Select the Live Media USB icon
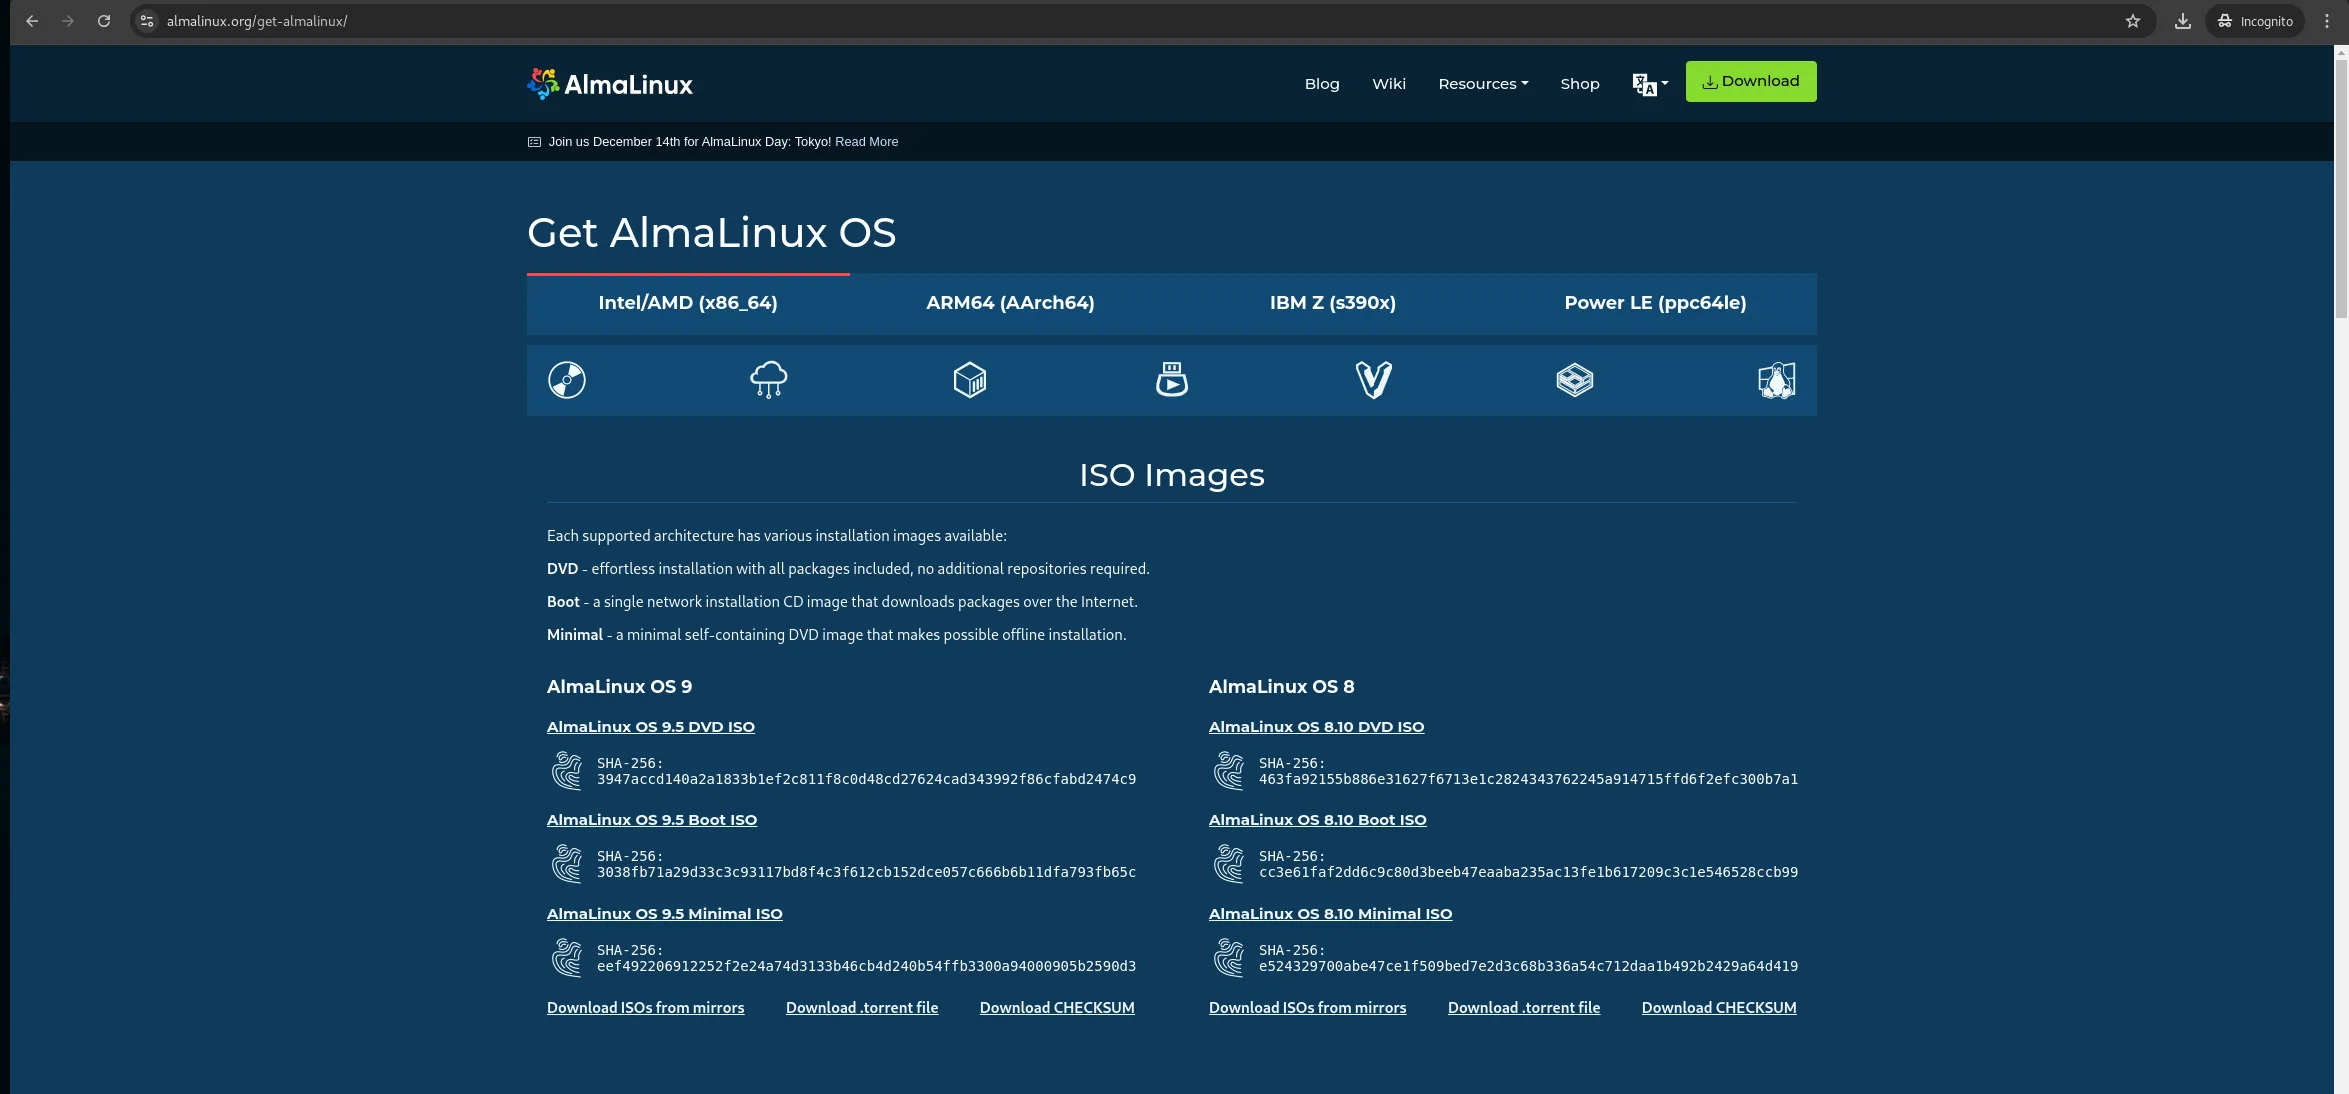Viewport: 2349px width, 1094px height. (1172, 380)
